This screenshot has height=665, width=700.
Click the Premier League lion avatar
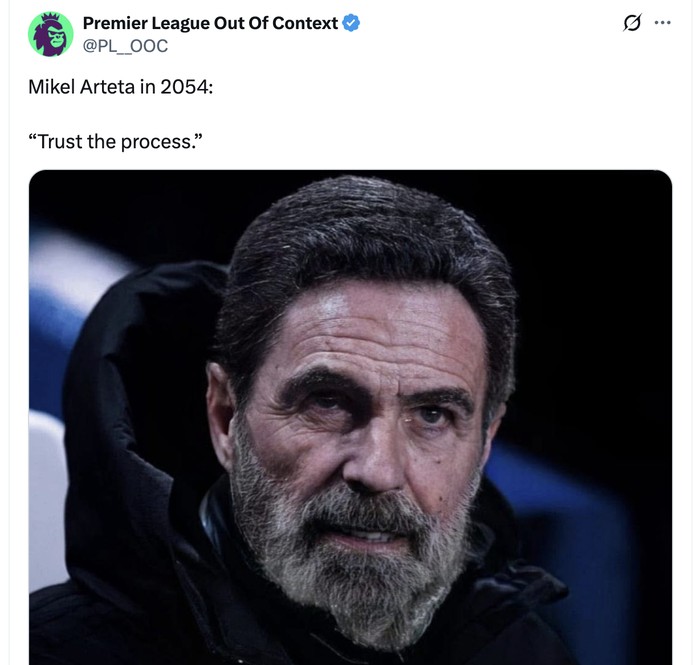pyautogui.click(x=50, y=33)
